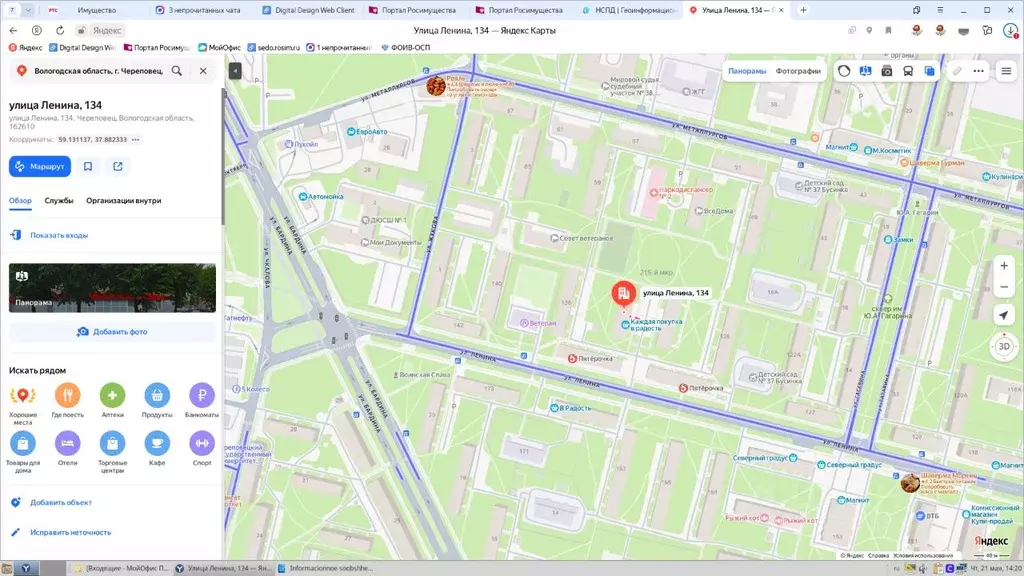
Task: Switch to the Службы tab
Action: (x=59, y=200)
